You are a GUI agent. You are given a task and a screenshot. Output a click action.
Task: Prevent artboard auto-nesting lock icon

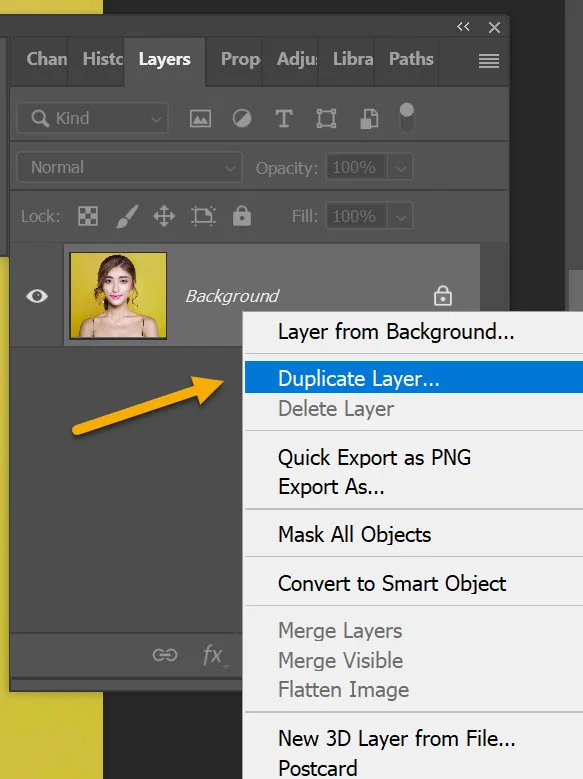[x=203, y=216]
